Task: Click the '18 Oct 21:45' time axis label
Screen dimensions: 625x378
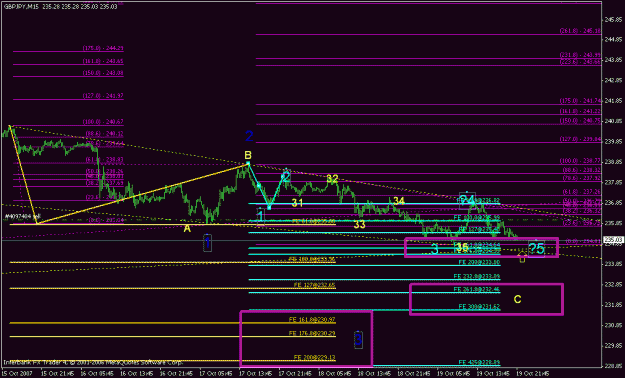Action: (x=414, y=373)
